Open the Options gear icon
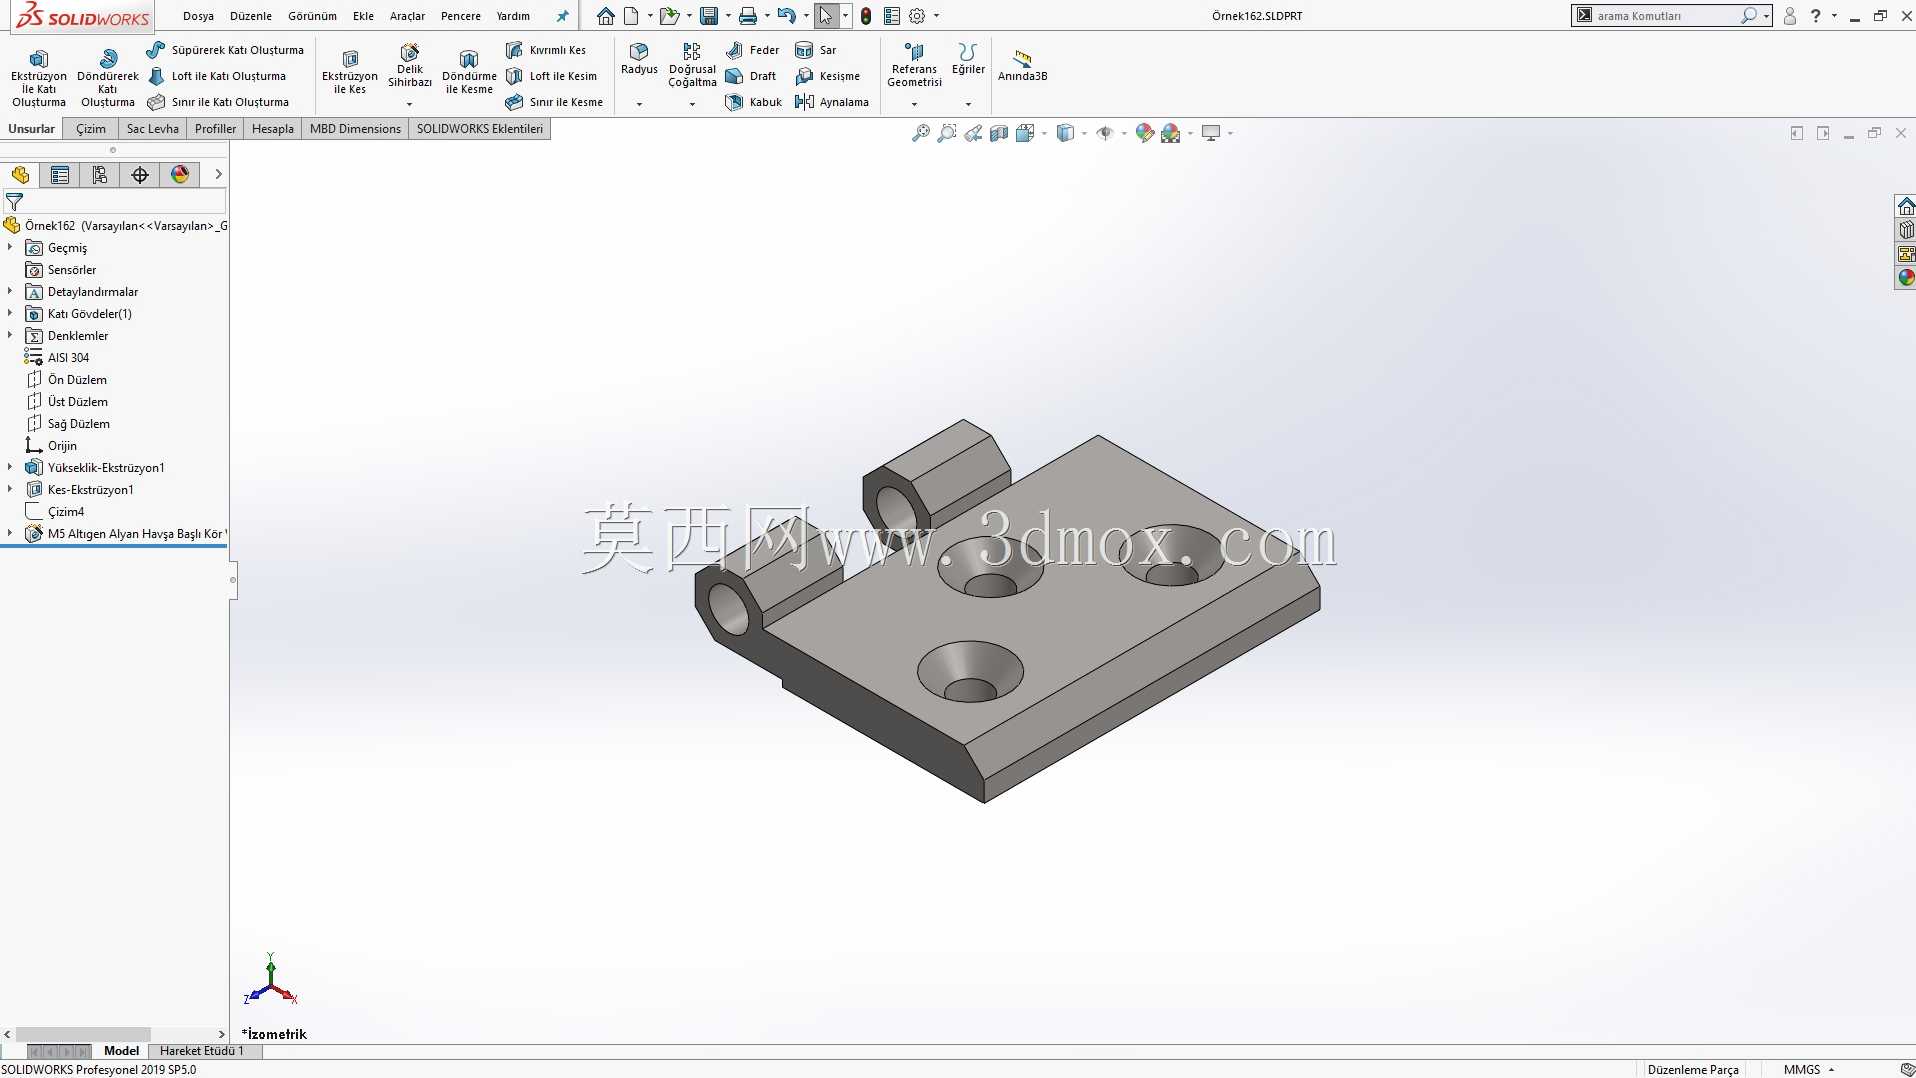The width and height of the screenshot is (1916, 1078). [917, 16]
